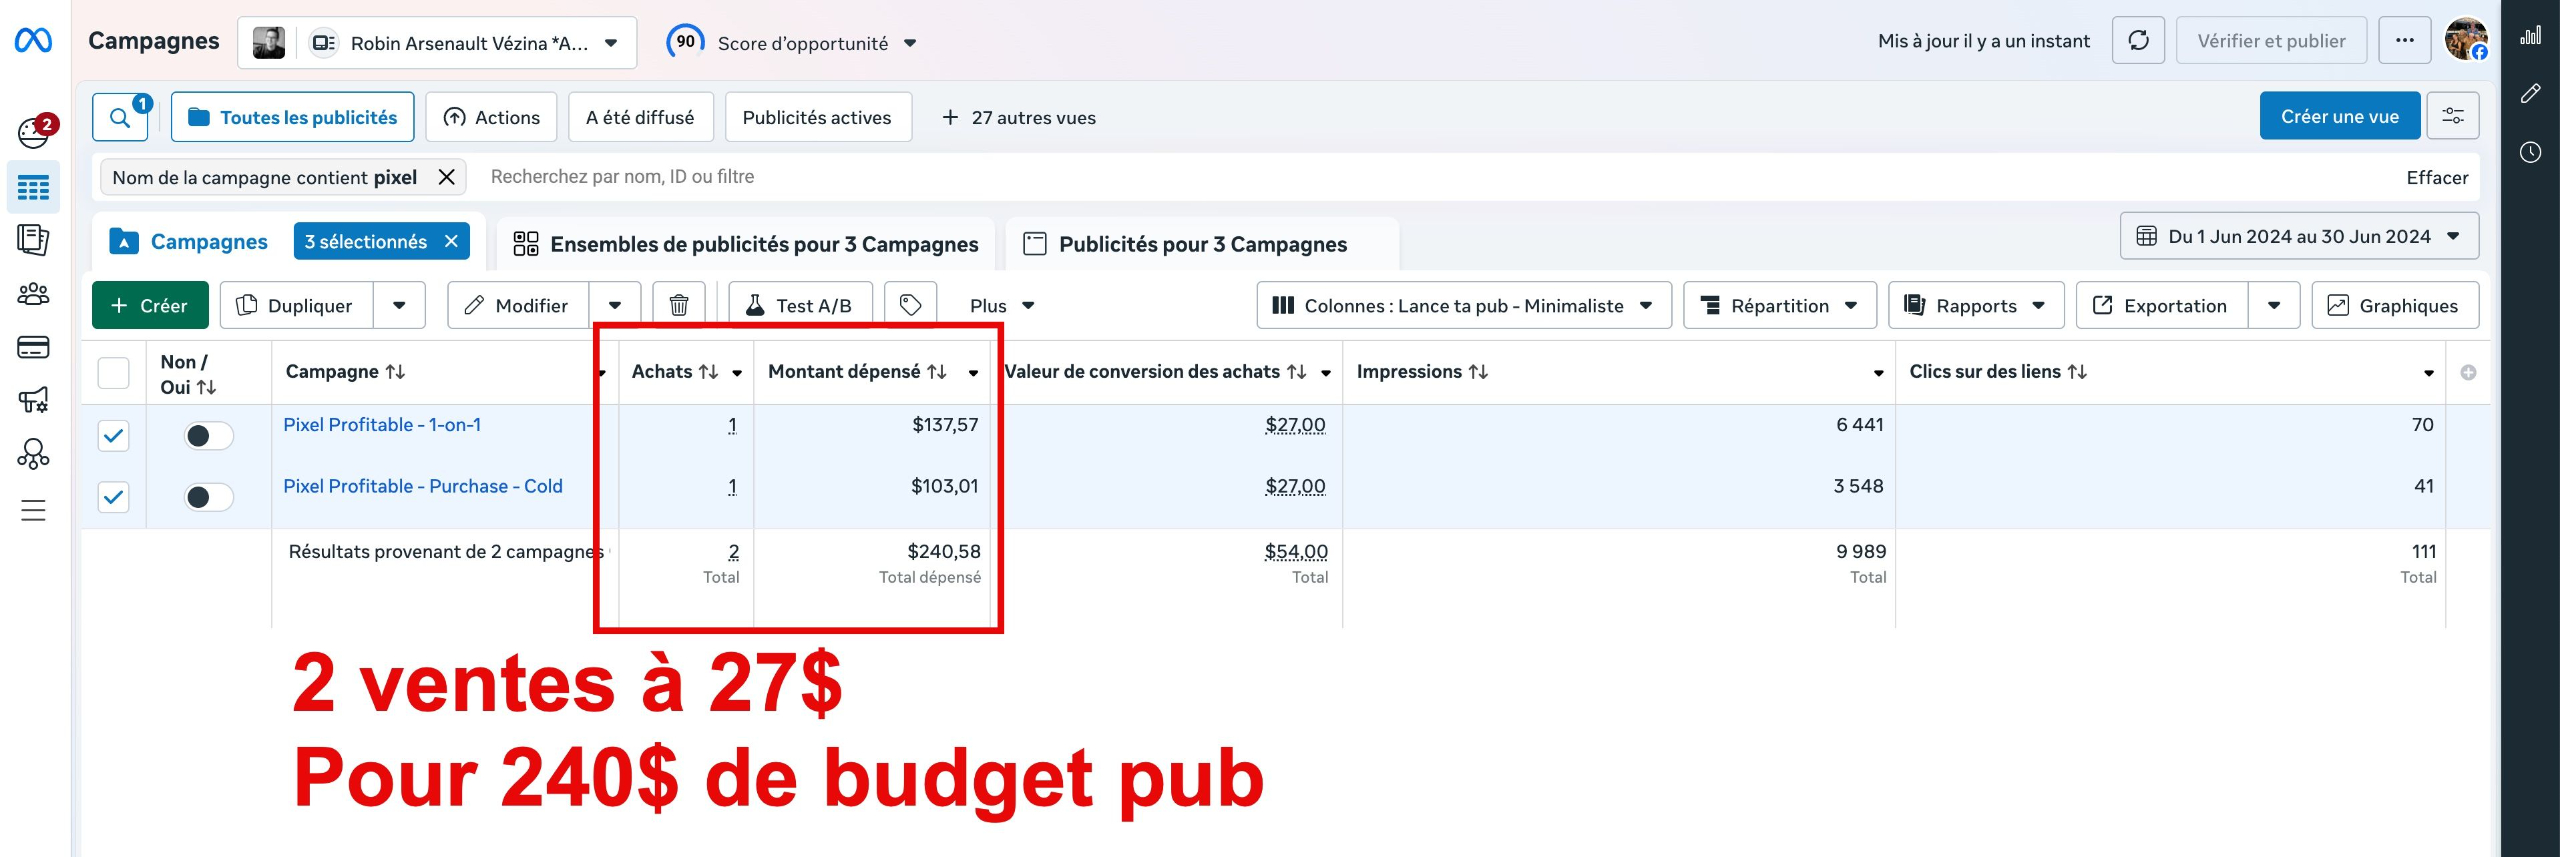Clear the 3 selected campaigns chip
Viewport: 2560px width, 857px height.
[451, 242]
